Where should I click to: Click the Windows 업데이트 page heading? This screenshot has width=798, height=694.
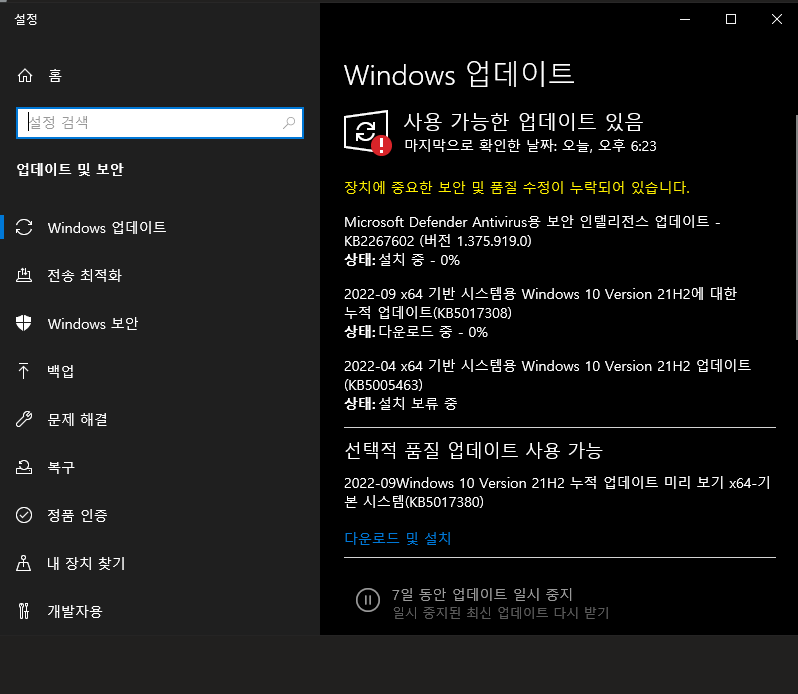(x=459, y=74)
